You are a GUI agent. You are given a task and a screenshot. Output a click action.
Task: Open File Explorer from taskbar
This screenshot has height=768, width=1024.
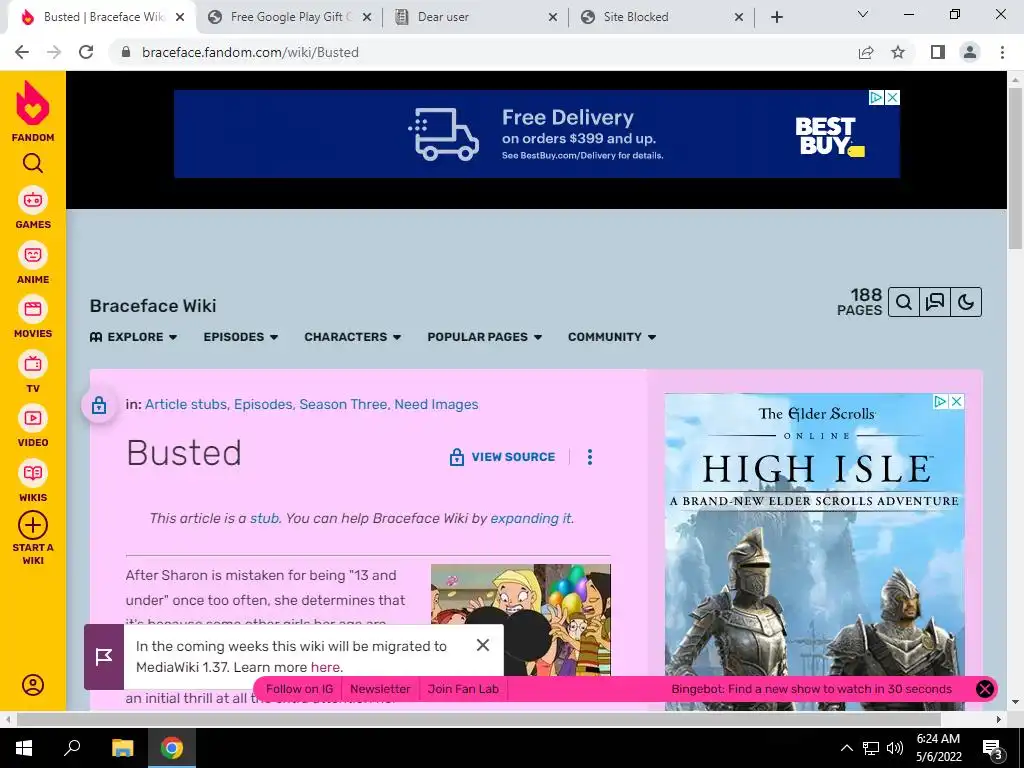click(x=122, y=748)
